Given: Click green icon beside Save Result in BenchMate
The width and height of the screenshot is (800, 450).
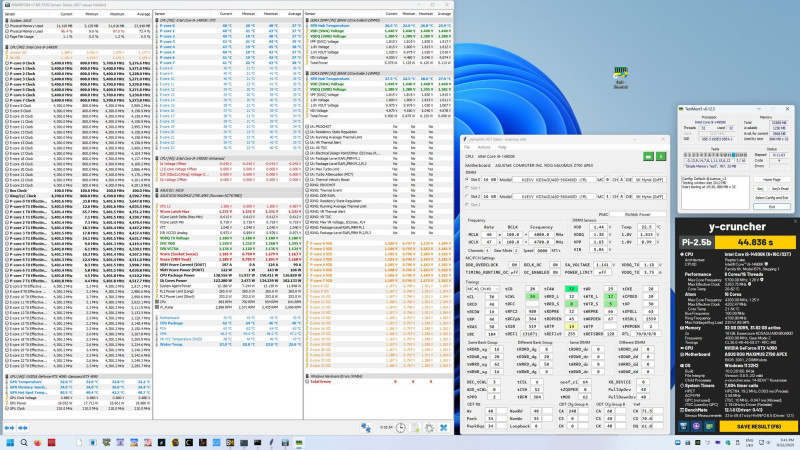Looking at the screenshot, I should click(x=709, y=426).
